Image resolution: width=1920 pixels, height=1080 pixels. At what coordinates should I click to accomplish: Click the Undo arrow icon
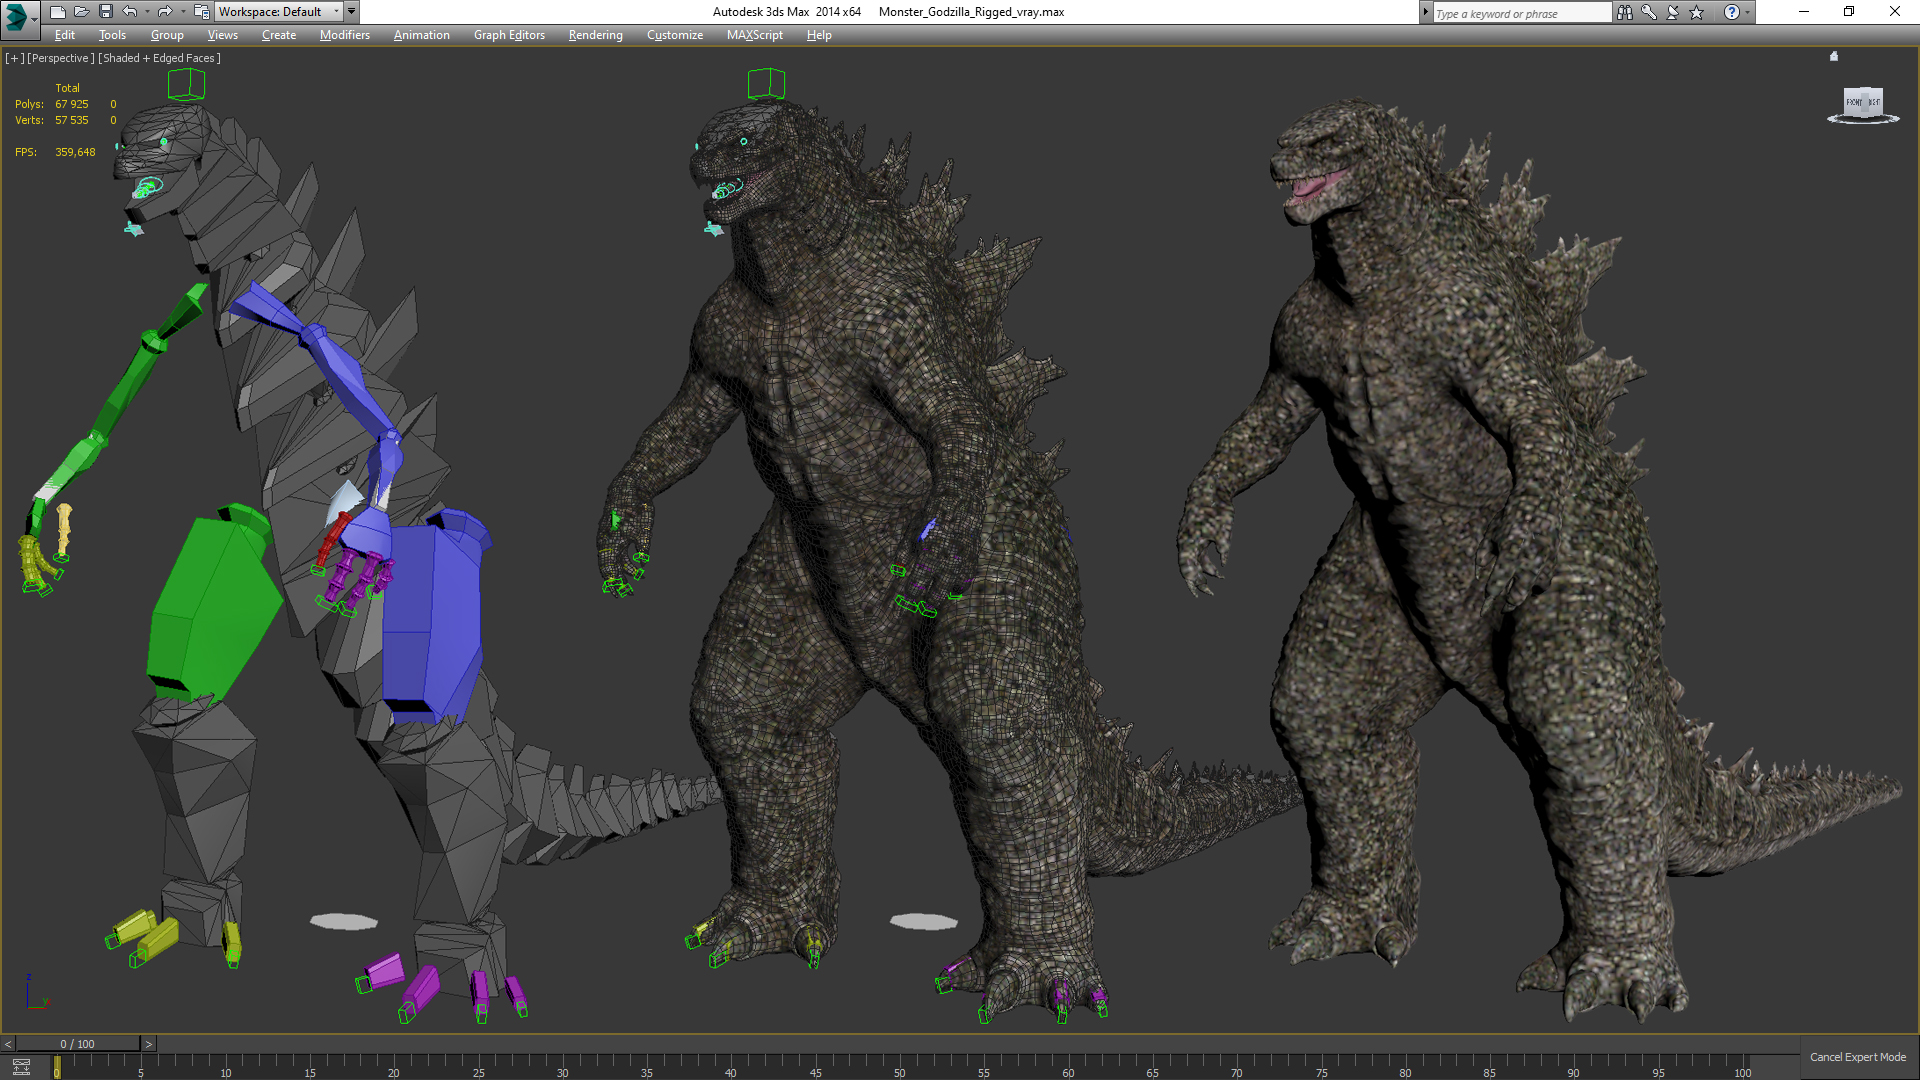click(130, 12)
